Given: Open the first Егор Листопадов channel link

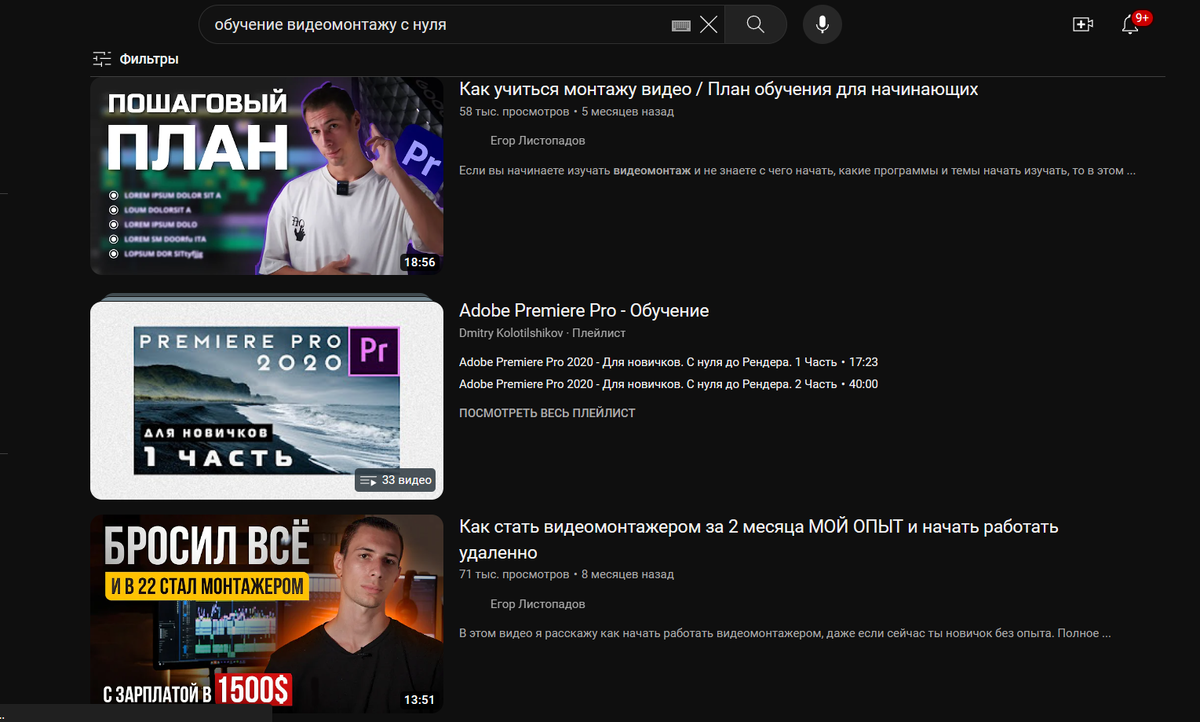Looking at the screenshot, I should (x=537, y=141).
